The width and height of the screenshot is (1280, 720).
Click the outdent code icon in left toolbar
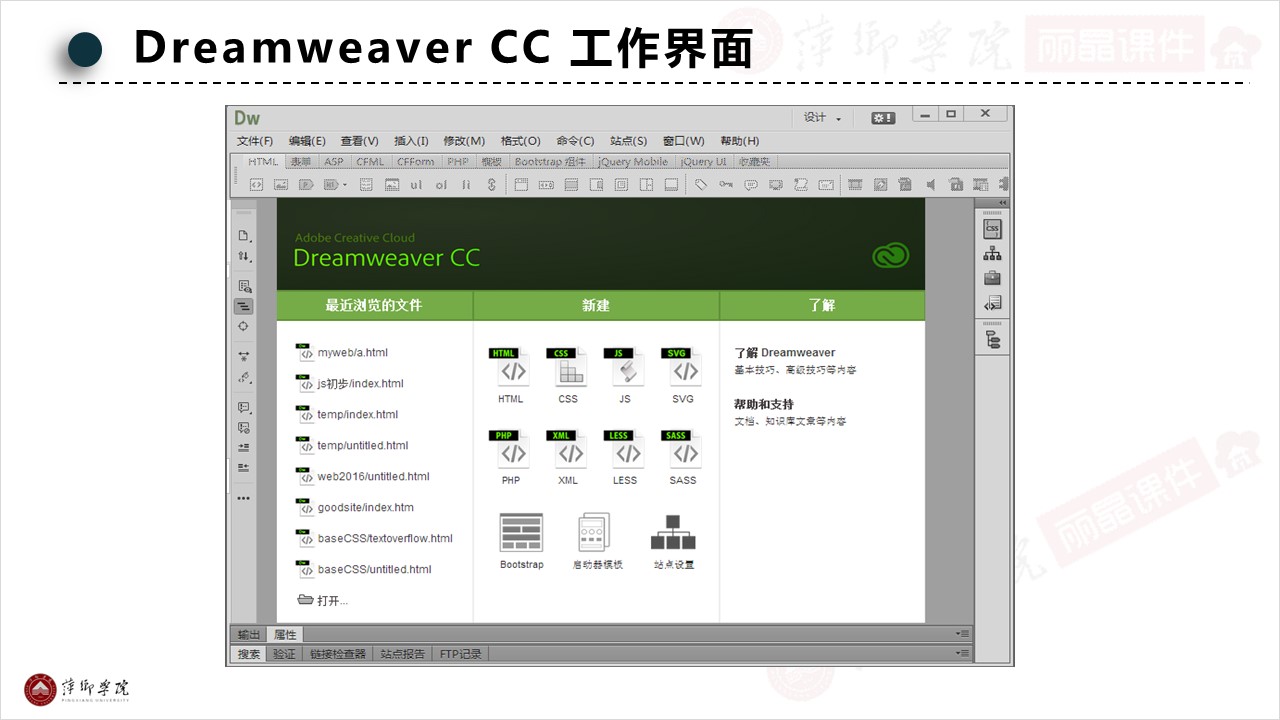(243, 467)
